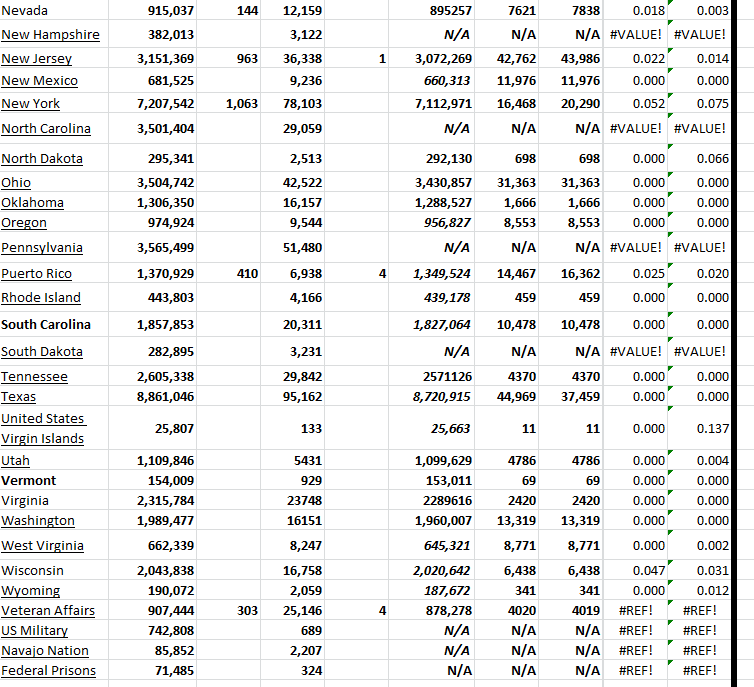This screenshot has width=754, height=687.
Task: Open the South Dakota link
Action: [x=42, y=352]
